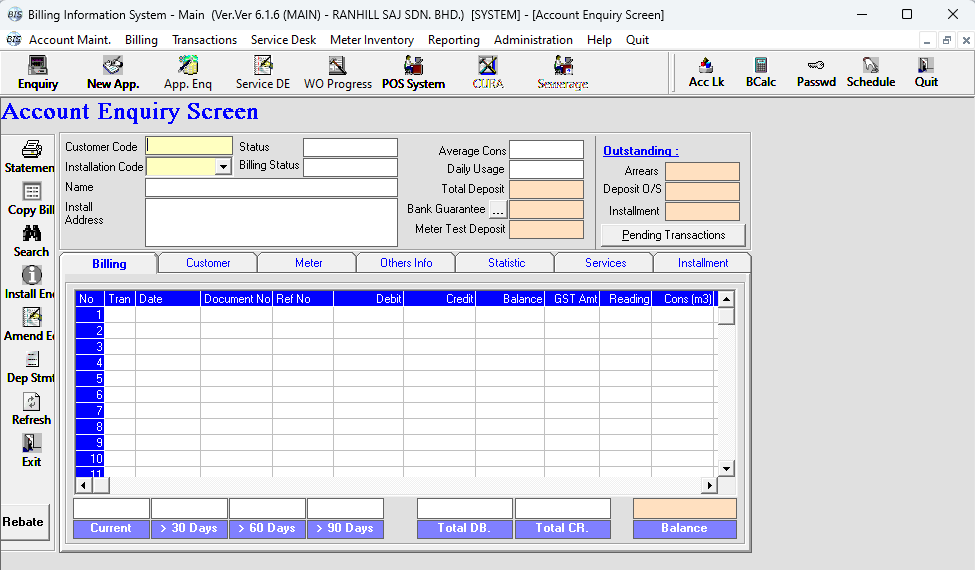Viewport: 975px width, 570px height.
Task: Open the Enquiry toolbar icon
Action: [38, 73]
